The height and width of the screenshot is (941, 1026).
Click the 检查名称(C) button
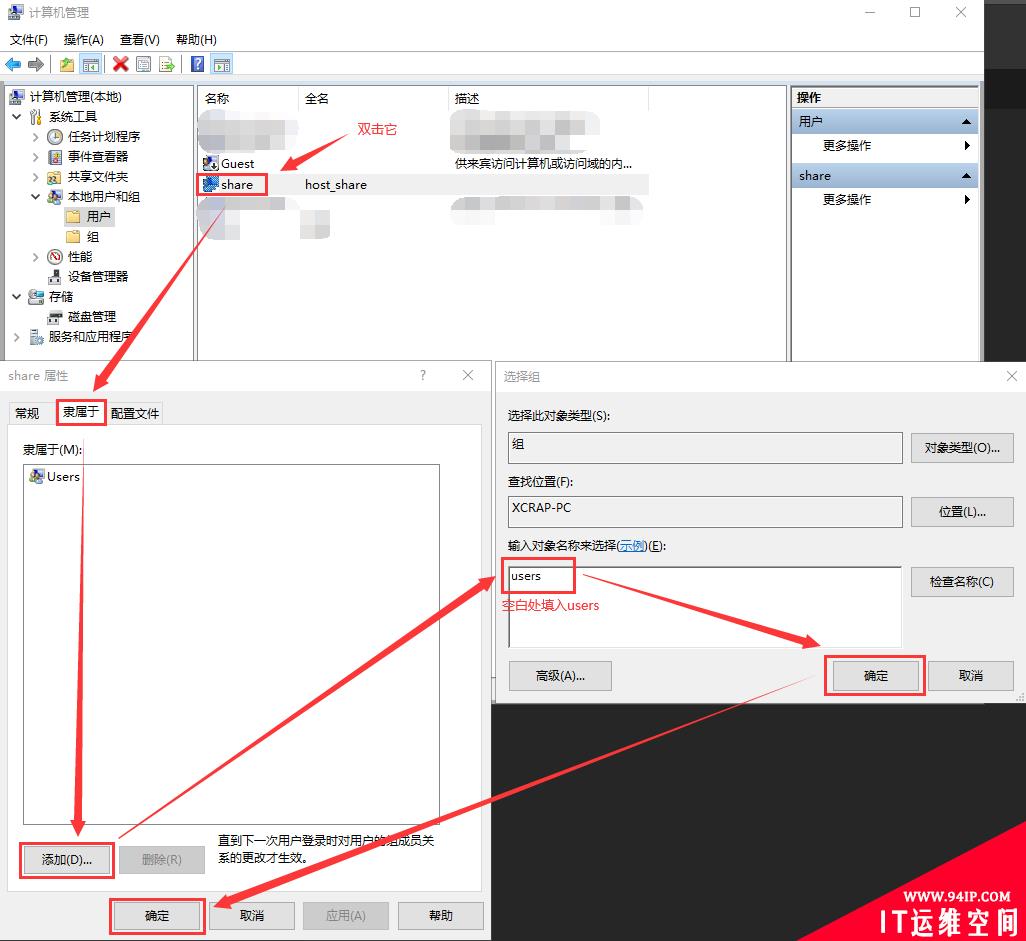(x=962, y=581)
